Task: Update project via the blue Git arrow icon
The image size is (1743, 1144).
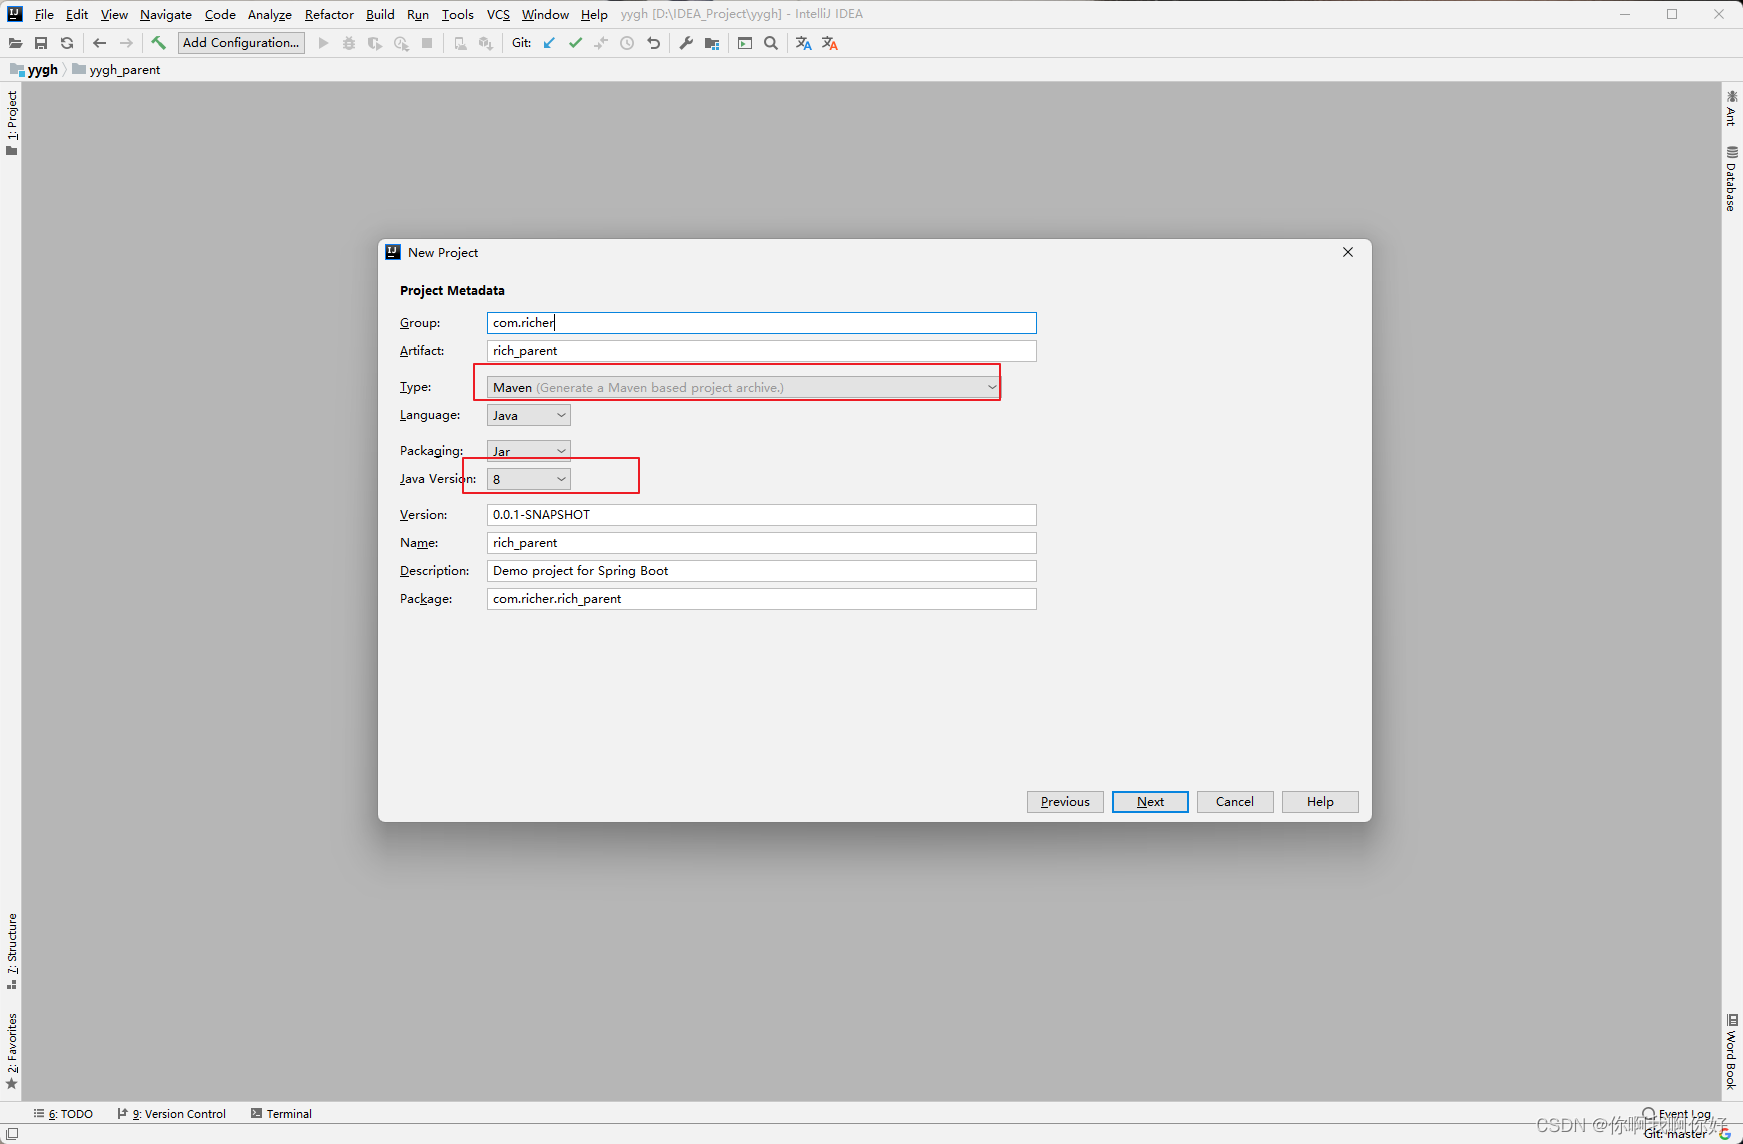Action: coord(548,43)
